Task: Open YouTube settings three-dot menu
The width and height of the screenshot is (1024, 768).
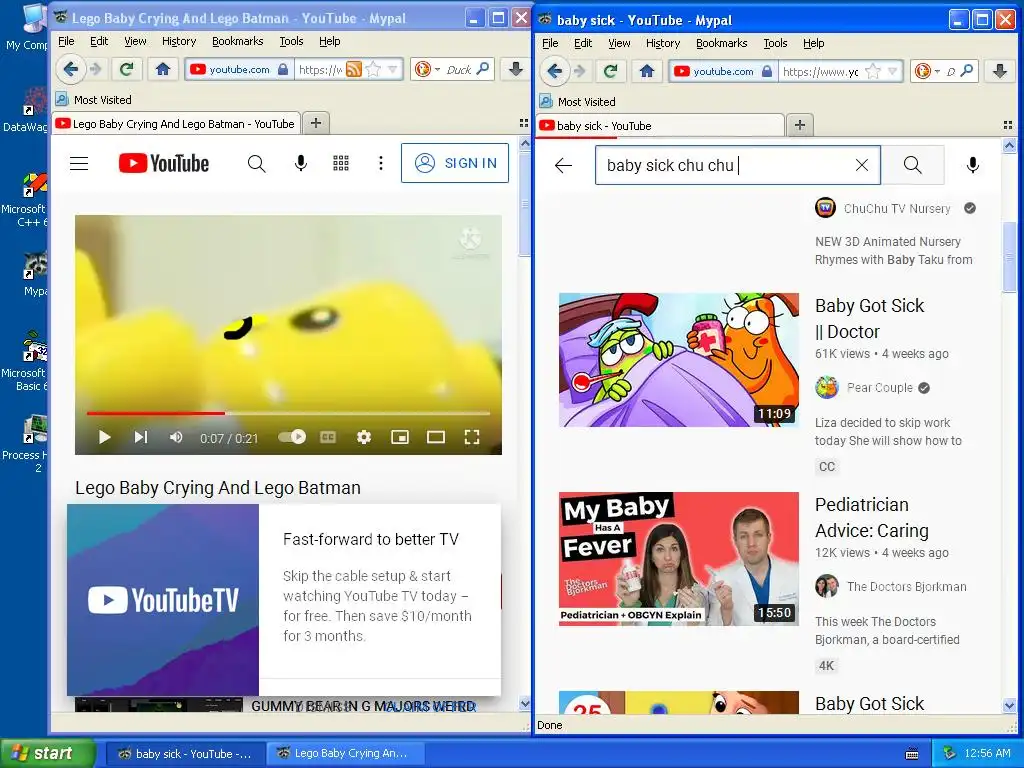Action: click(381, 163)
